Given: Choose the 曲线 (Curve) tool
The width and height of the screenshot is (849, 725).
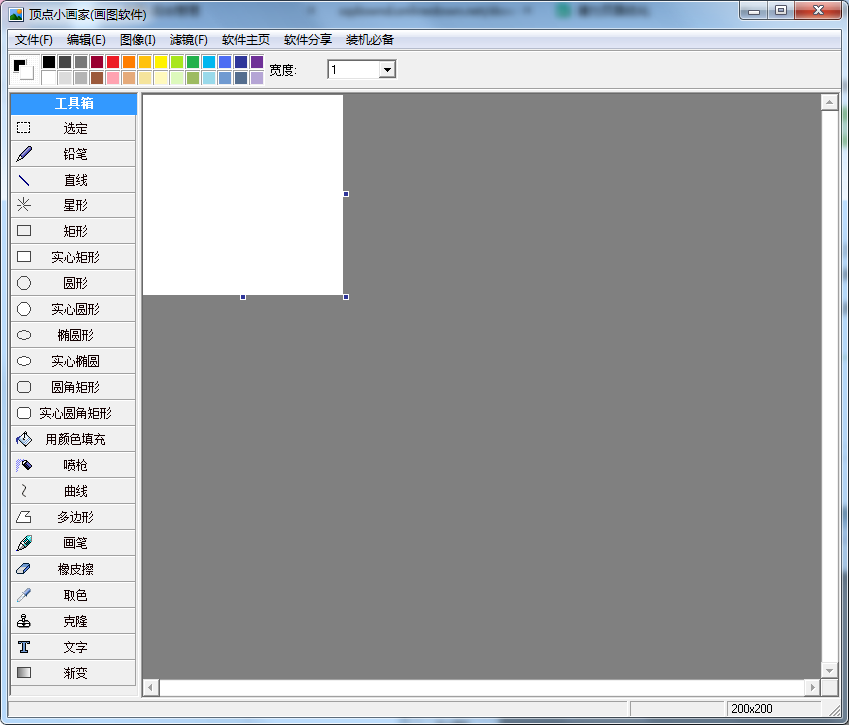Looking at the screenshot, I should tap(72, 491).
